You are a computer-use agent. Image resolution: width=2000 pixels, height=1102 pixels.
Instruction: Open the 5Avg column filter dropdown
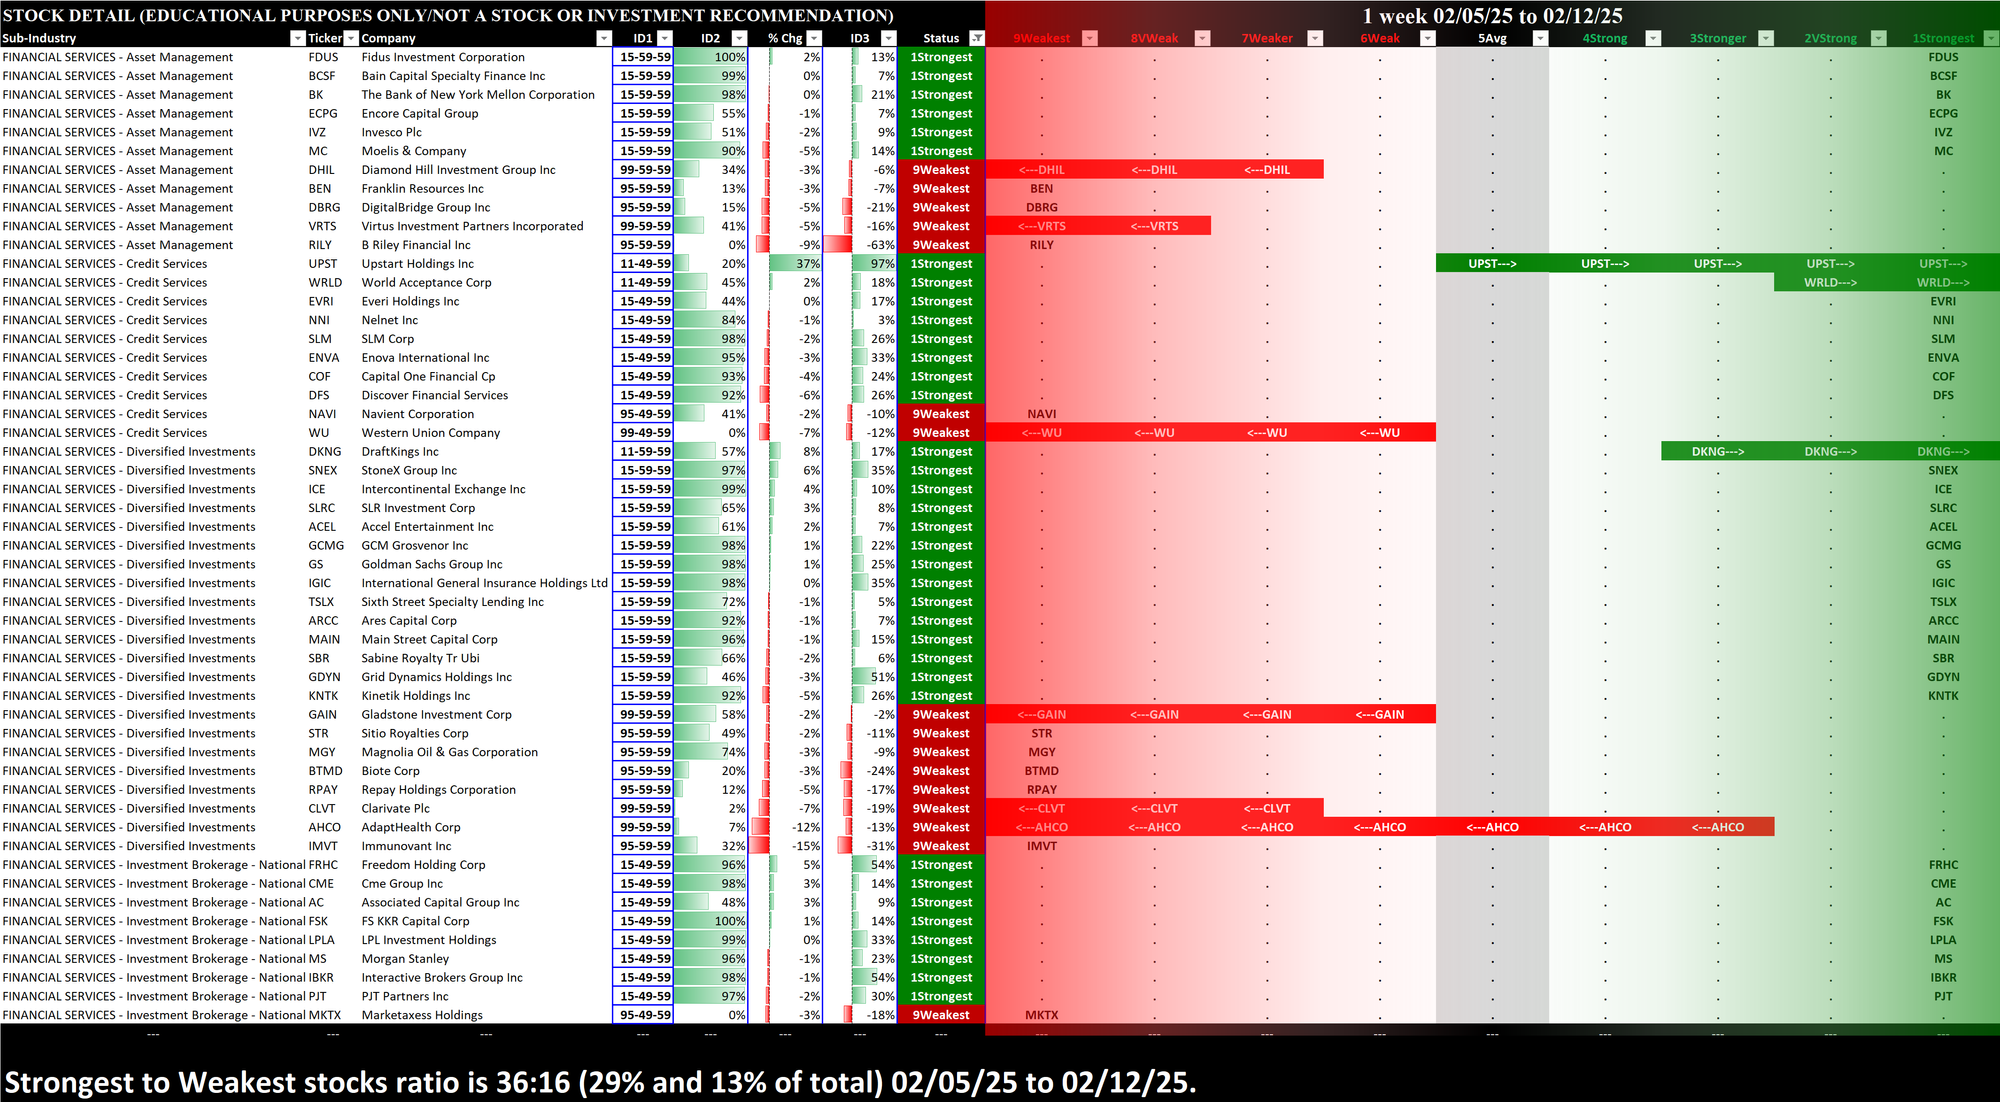(1540, 38)
